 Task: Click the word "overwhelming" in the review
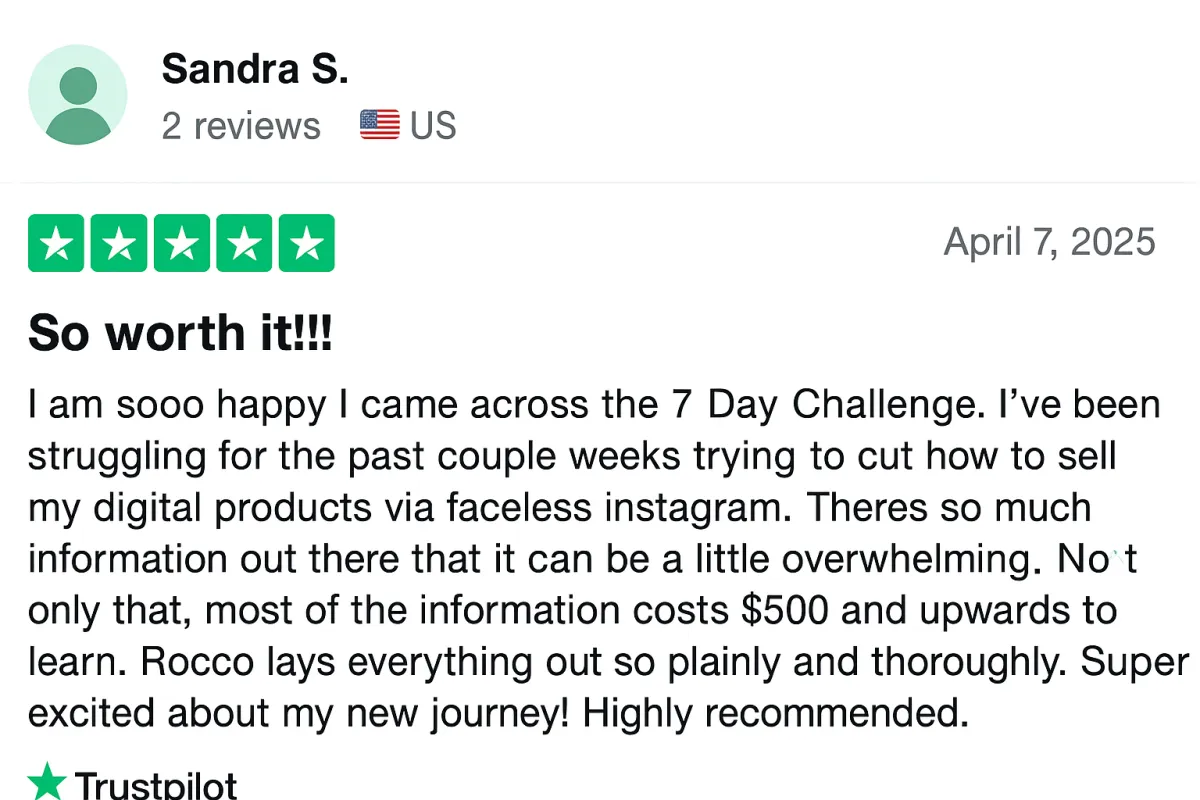(x=906, y=560)
